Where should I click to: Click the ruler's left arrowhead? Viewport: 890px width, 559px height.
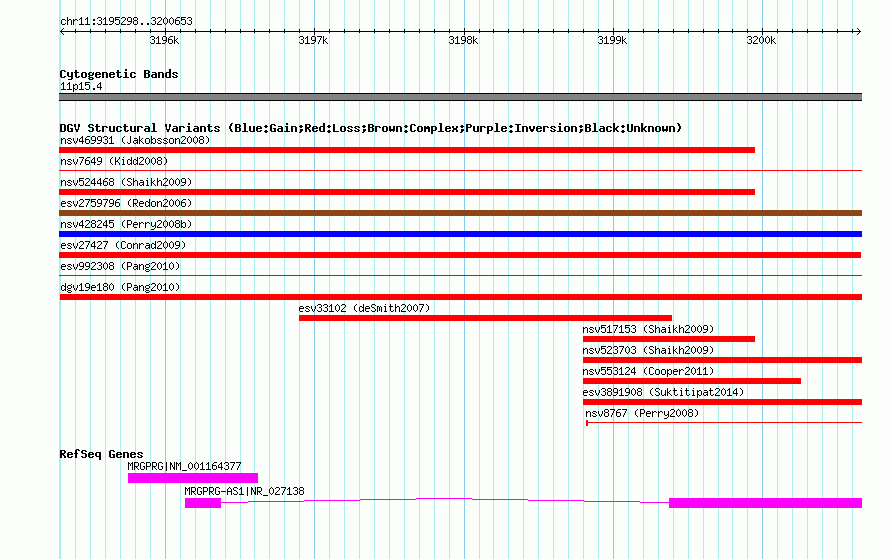point(62,32)
